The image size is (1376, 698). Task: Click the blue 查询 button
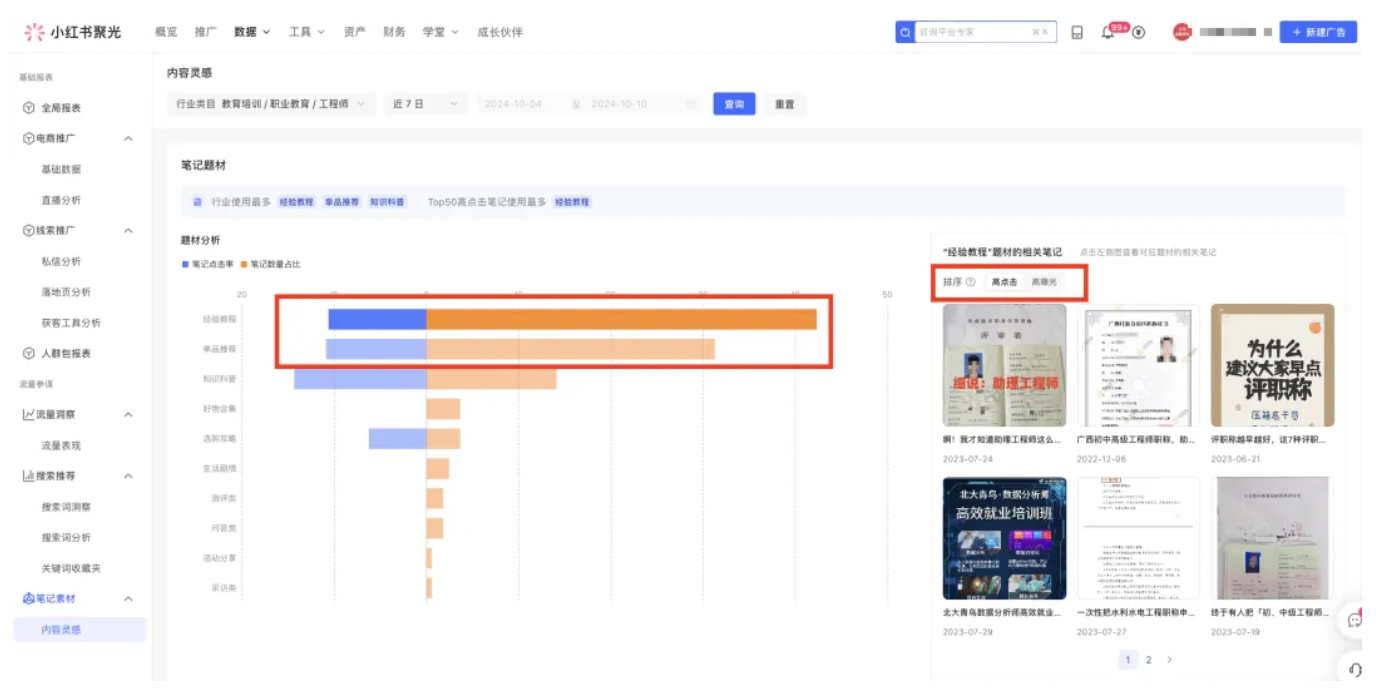click(x=734, y=104)
